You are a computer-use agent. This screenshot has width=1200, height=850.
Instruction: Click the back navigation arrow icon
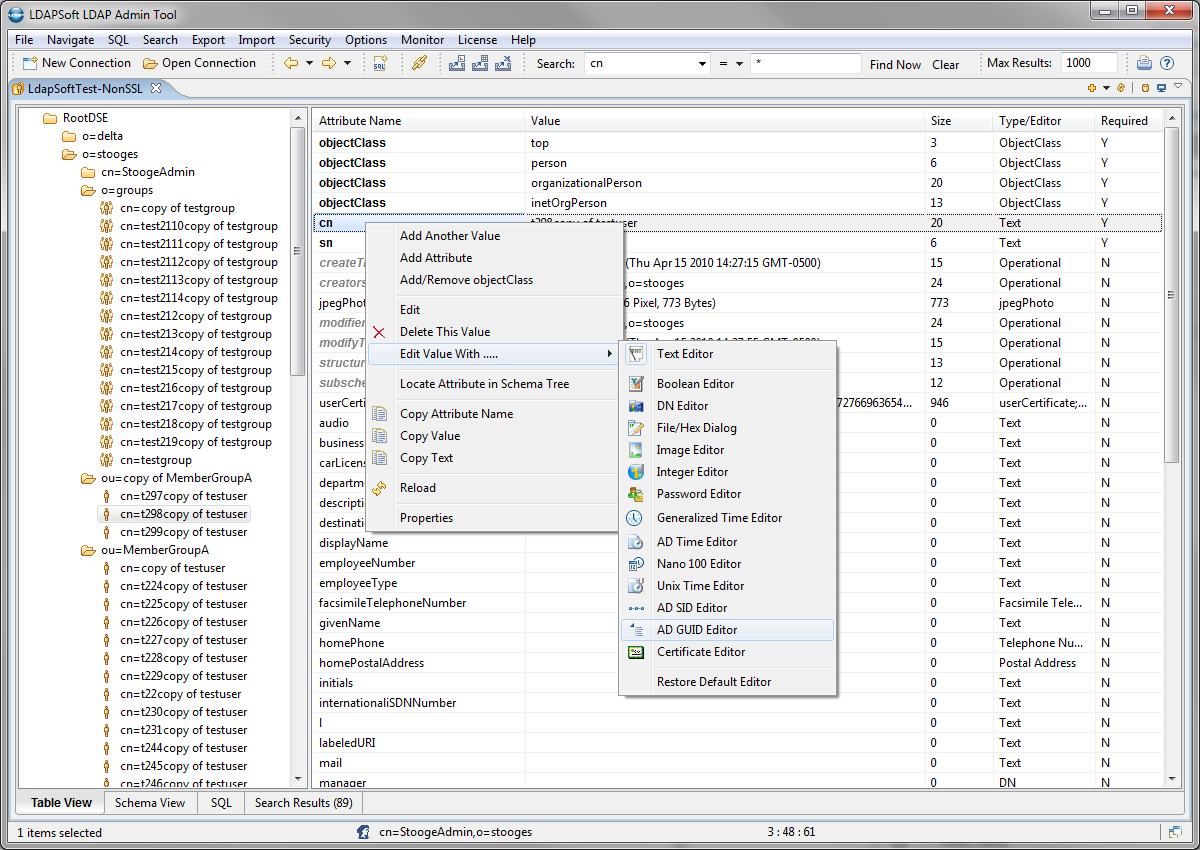point(291,63)
